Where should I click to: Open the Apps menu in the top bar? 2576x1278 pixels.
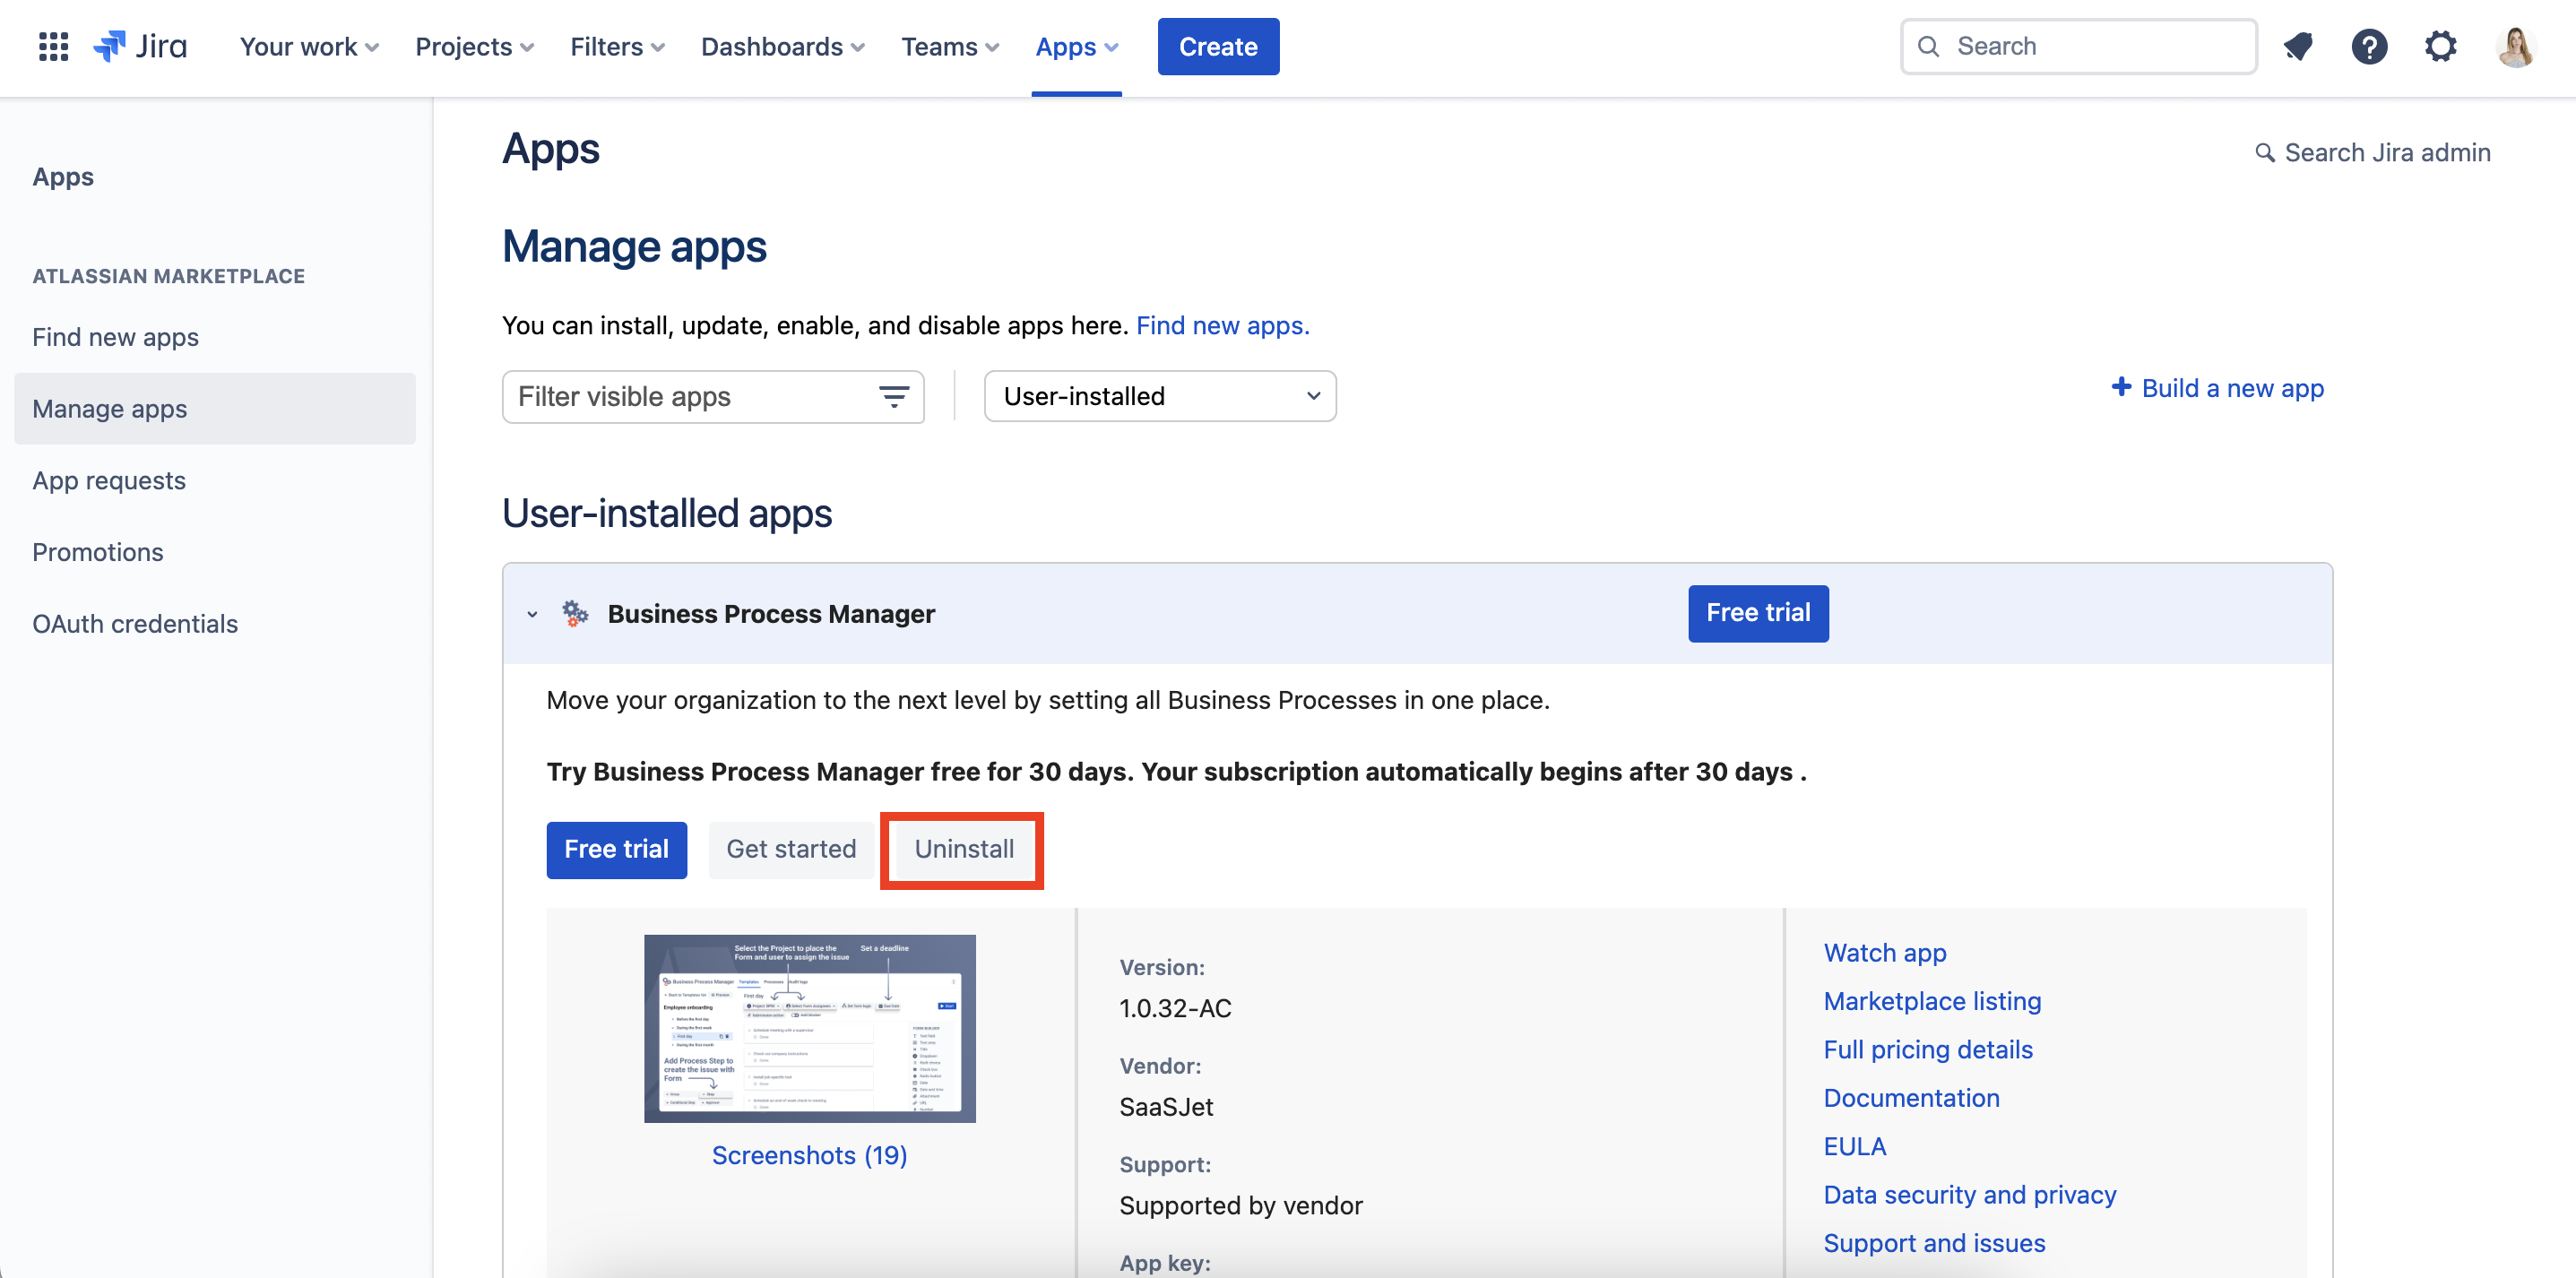[1076, 47]
